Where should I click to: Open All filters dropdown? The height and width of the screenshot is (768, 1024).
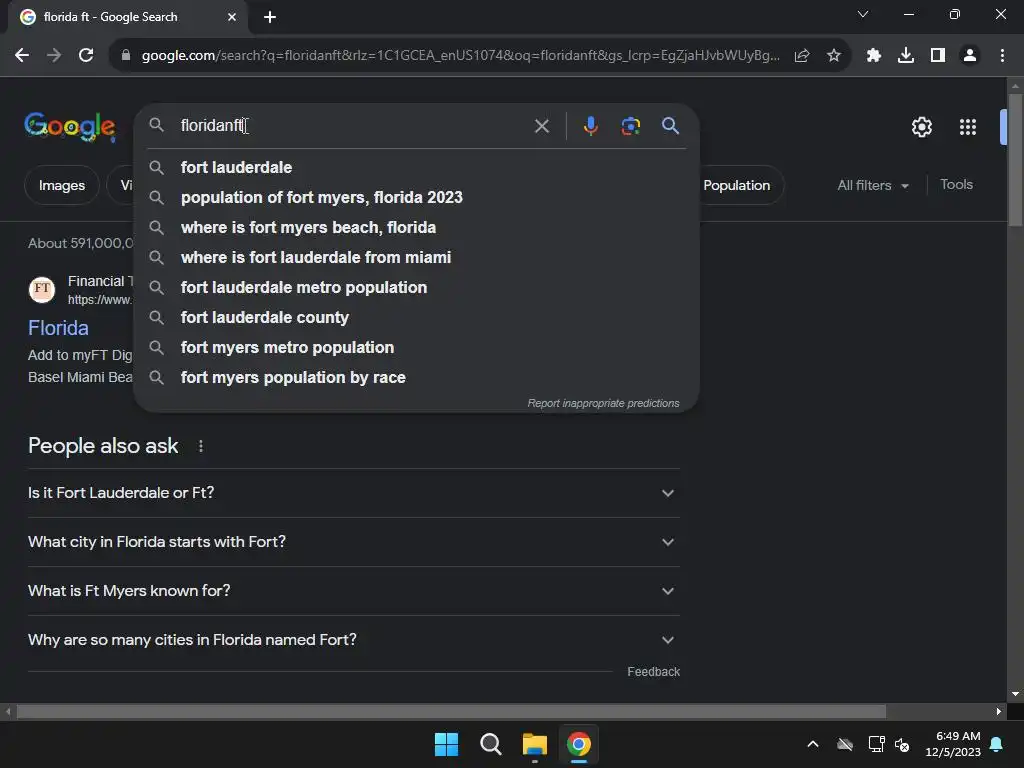pos(873,185)
